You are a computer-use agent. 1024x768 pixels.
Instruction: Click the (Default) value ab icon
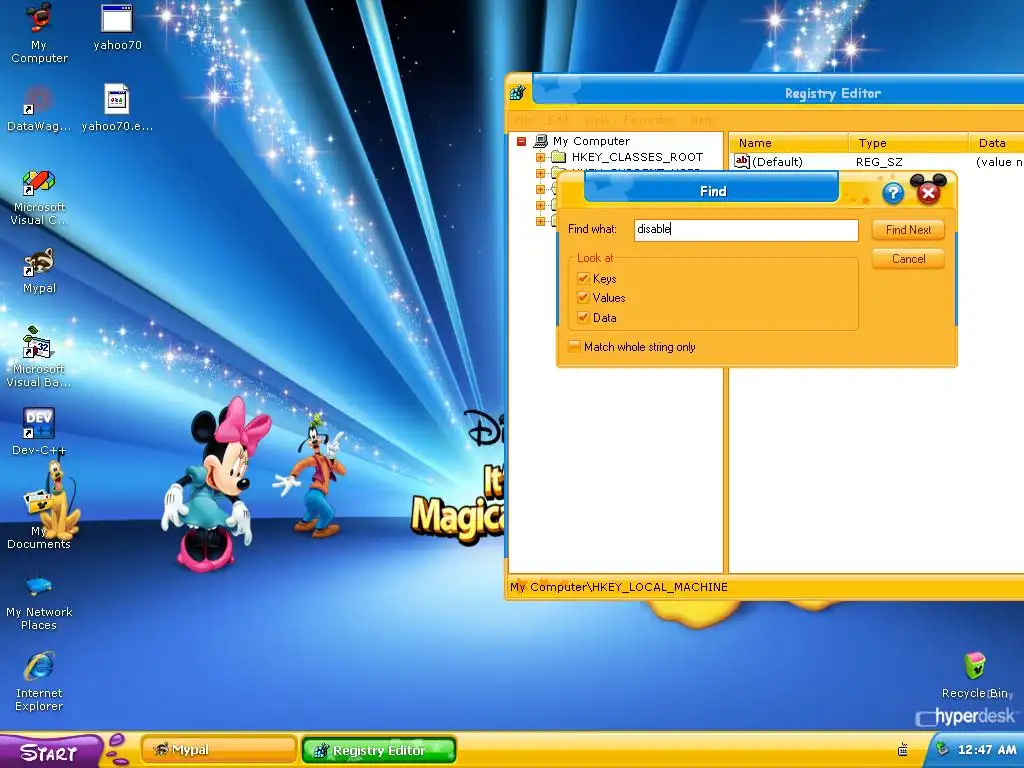click(741, 161)
